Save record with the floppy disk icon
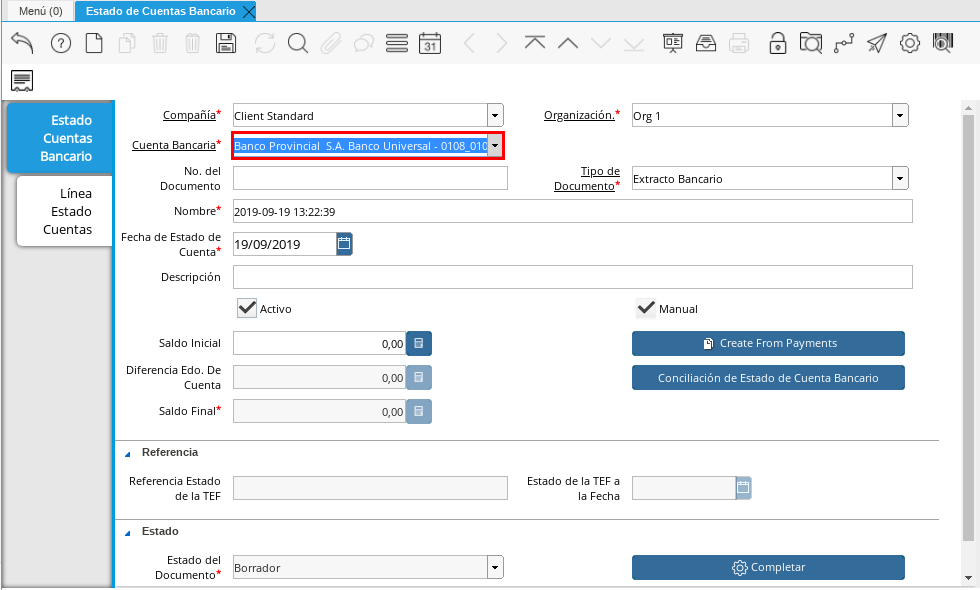The image size is (980, 590). click(226, 43)
